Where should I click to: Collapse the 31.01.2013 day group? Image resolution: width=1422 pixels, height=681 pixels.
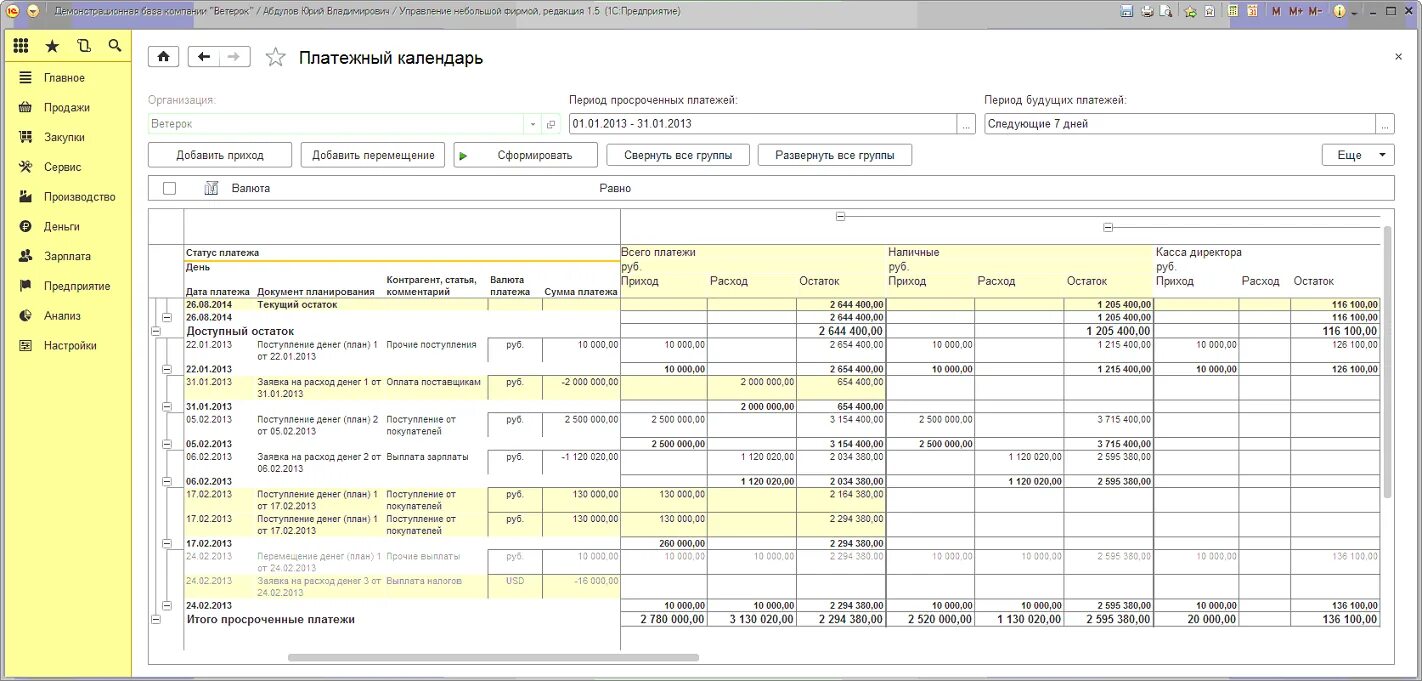pos(166,406)
